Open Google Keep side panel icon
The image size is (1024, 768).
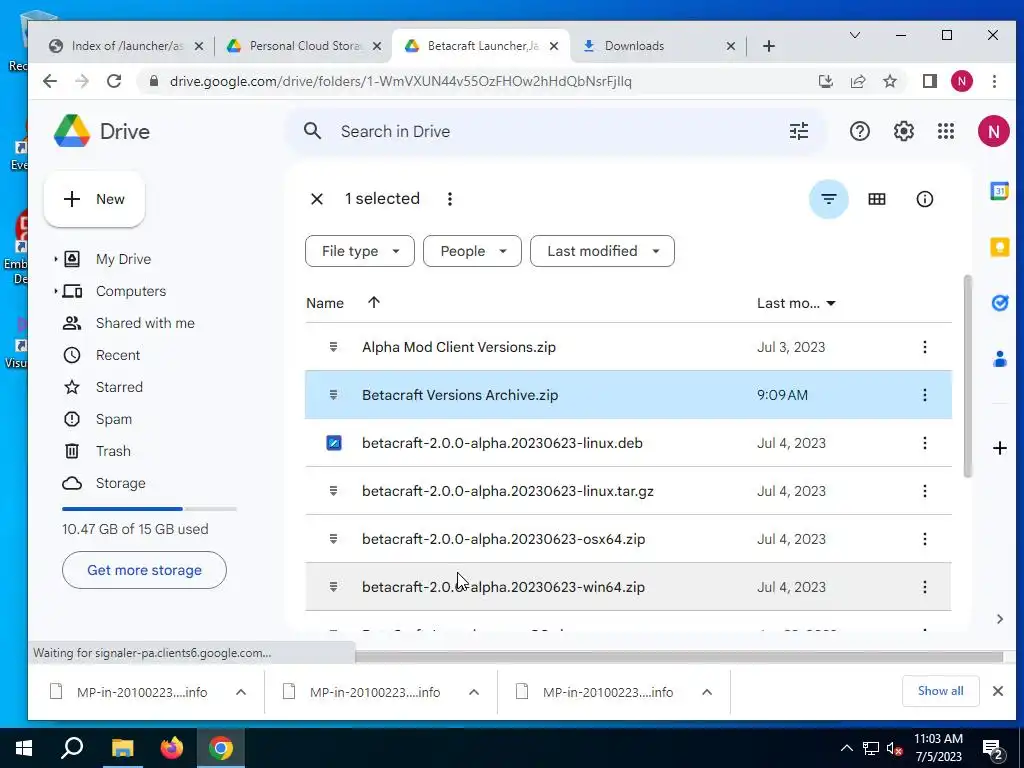(999, 247)
